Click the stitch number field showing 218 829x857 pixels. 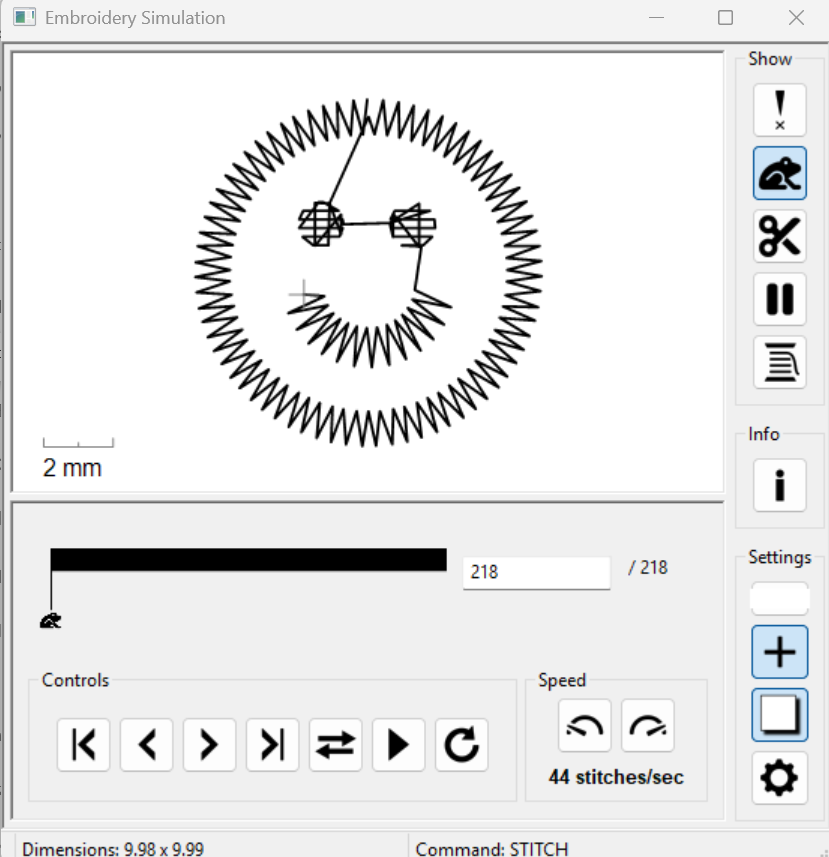point(536,572)
